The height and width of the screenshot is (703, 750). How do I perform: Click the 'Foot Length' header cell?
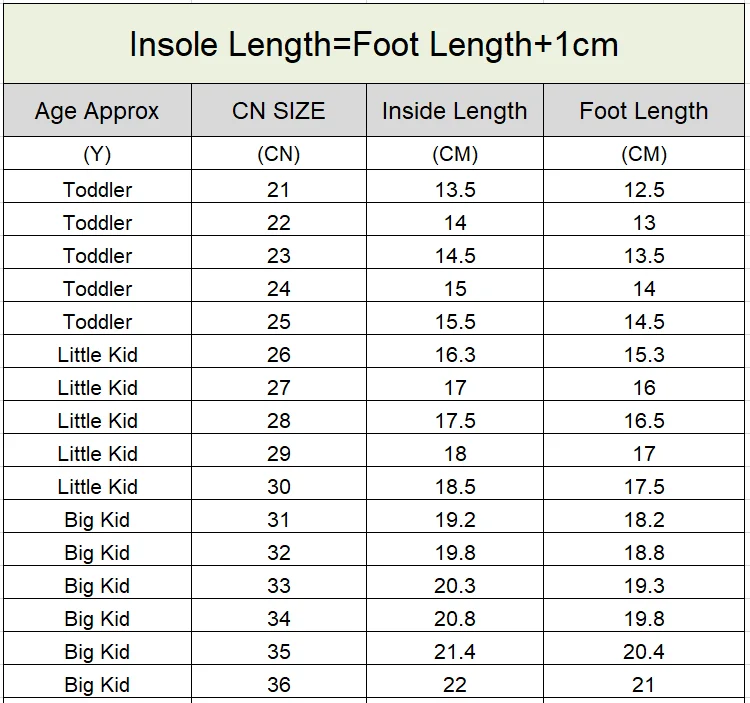point(644,111)
